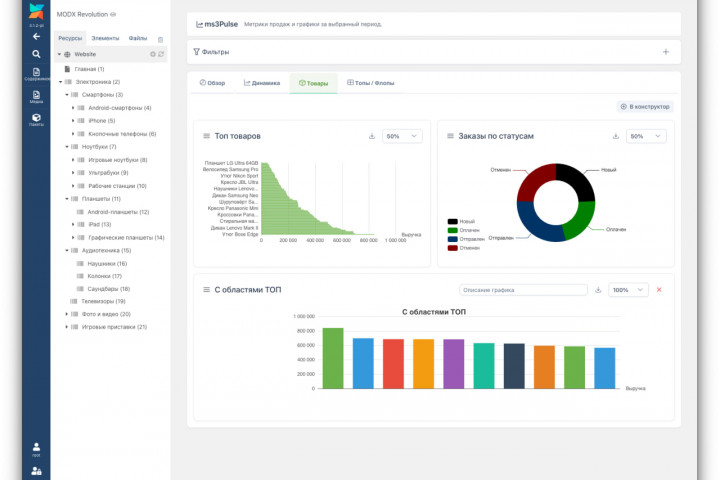Click the back arrow in the sidebar
This screenshot has width=720, height=480.
pyautogui.click(x=36, y=36)
